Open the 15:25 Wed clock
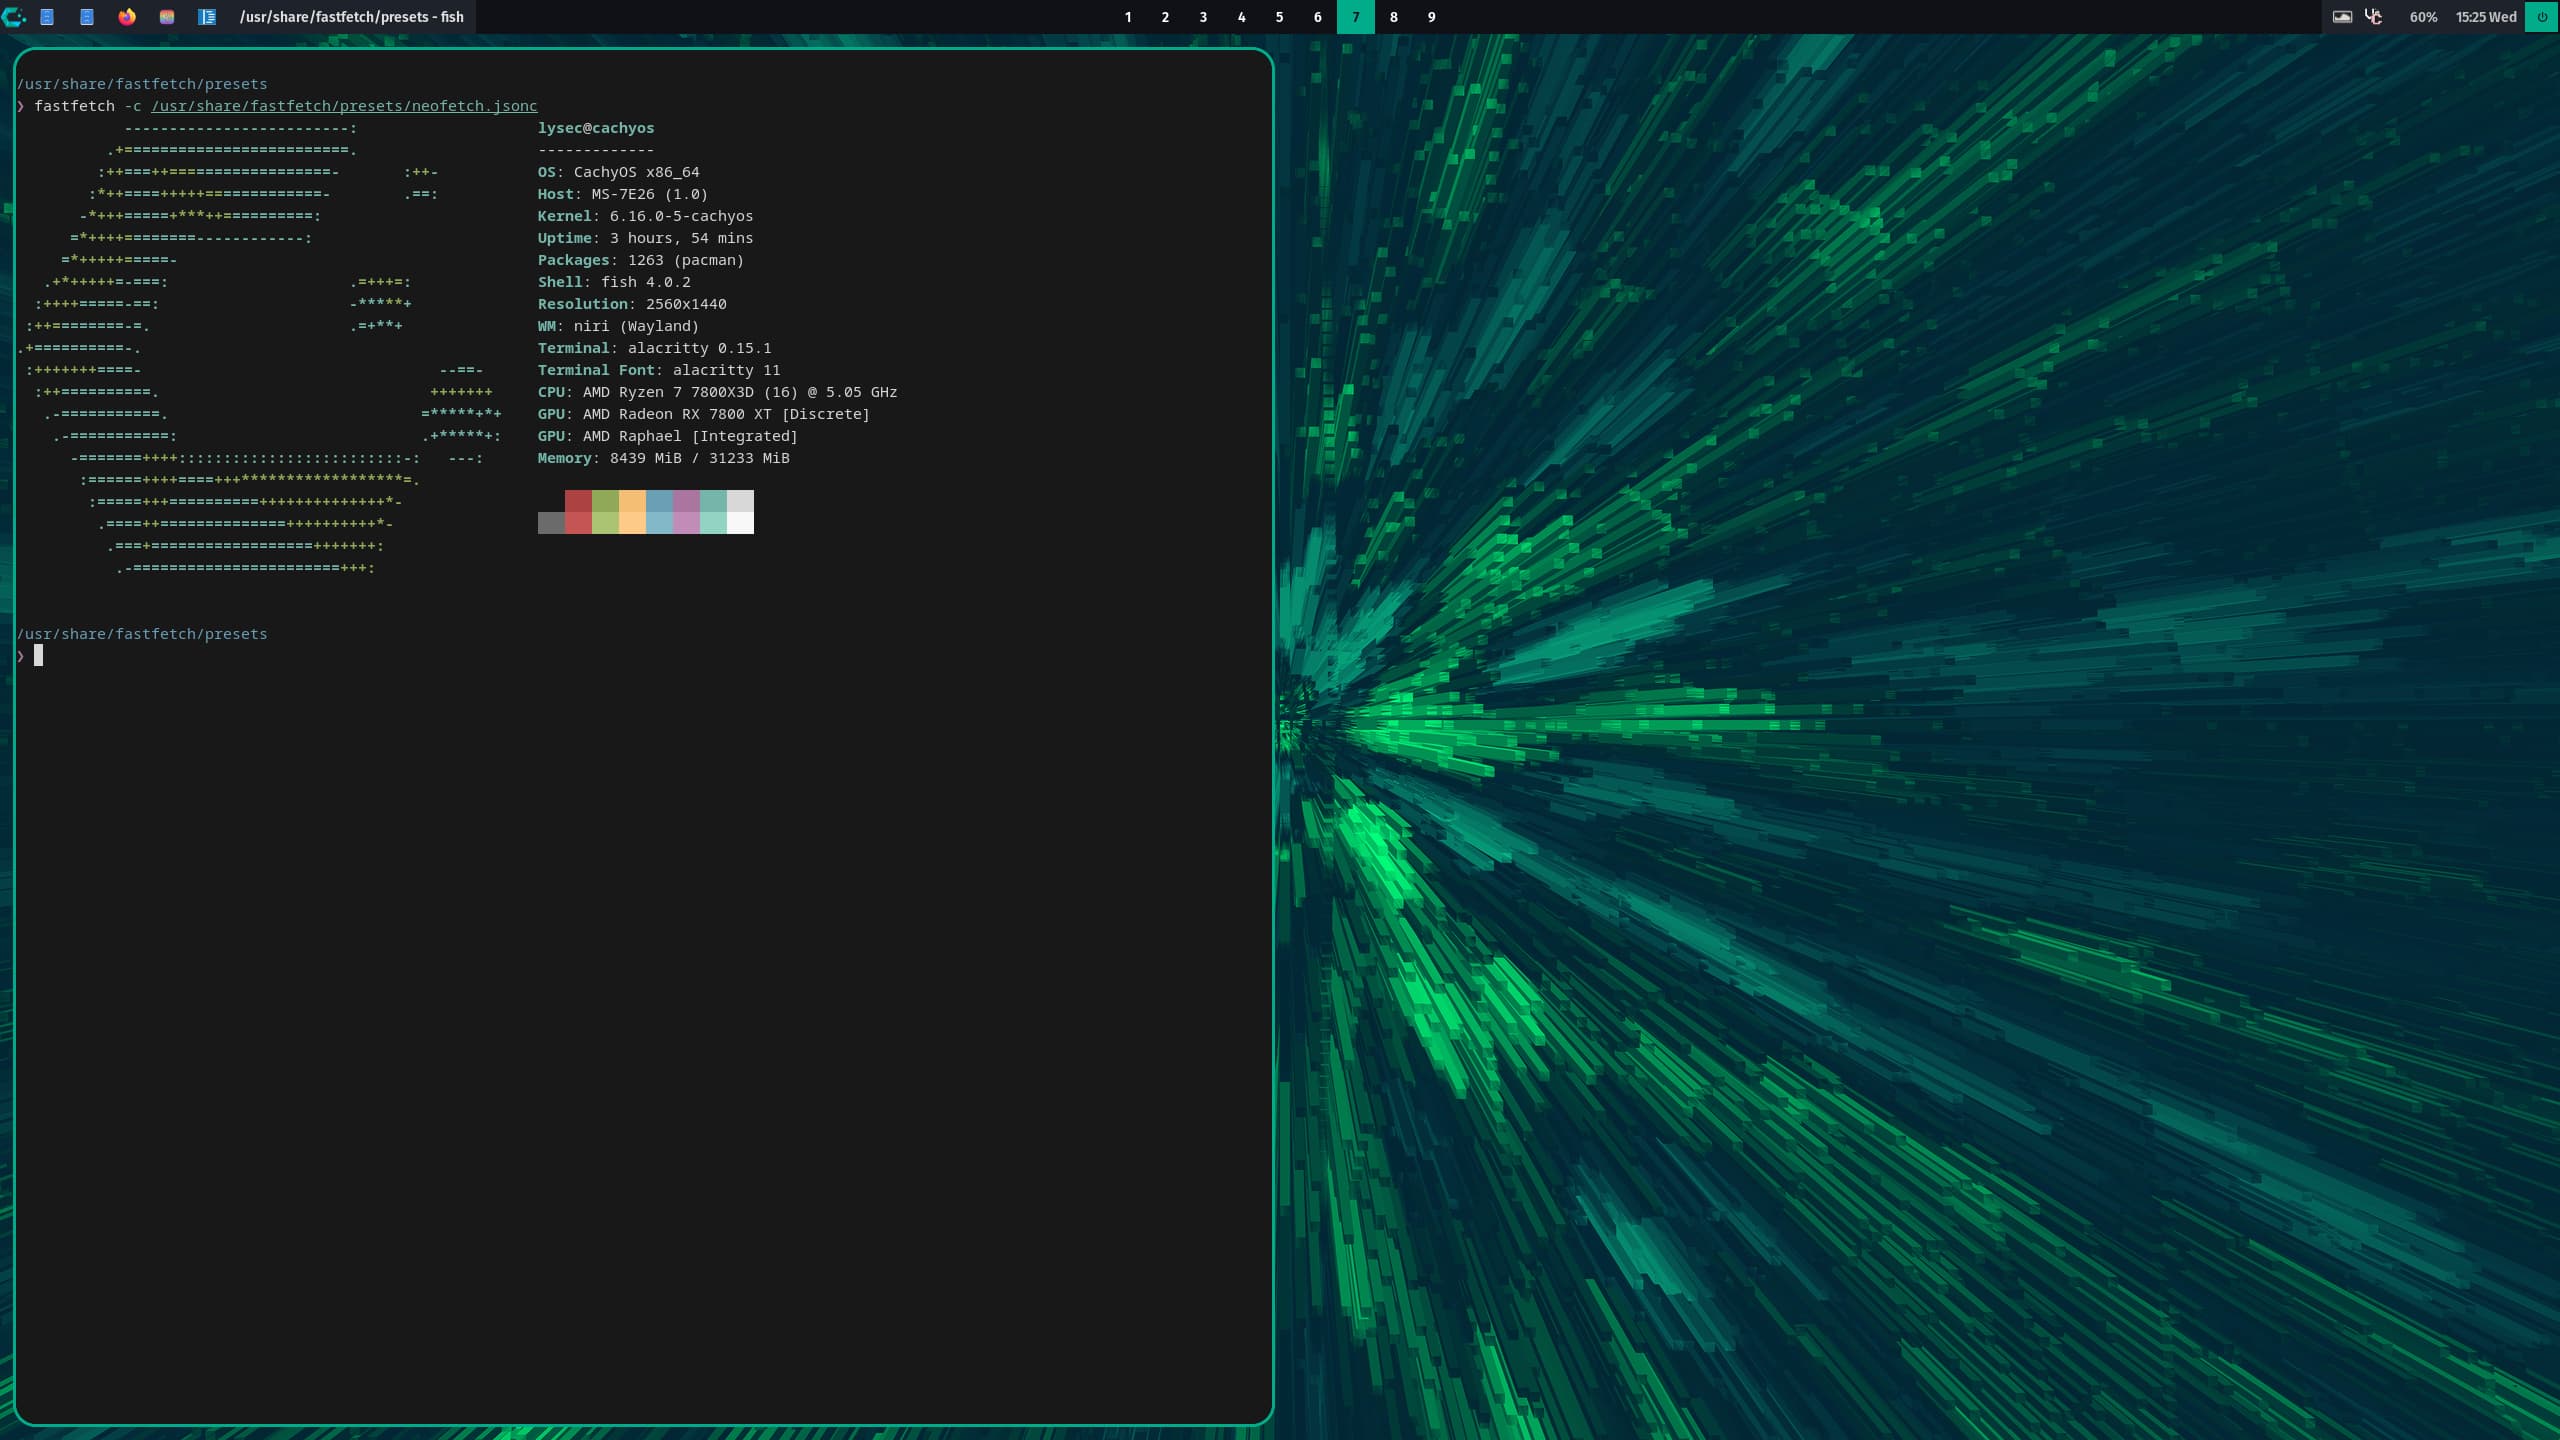2560x1440 pixels. pyautogui.click(x=2486, y=17)
